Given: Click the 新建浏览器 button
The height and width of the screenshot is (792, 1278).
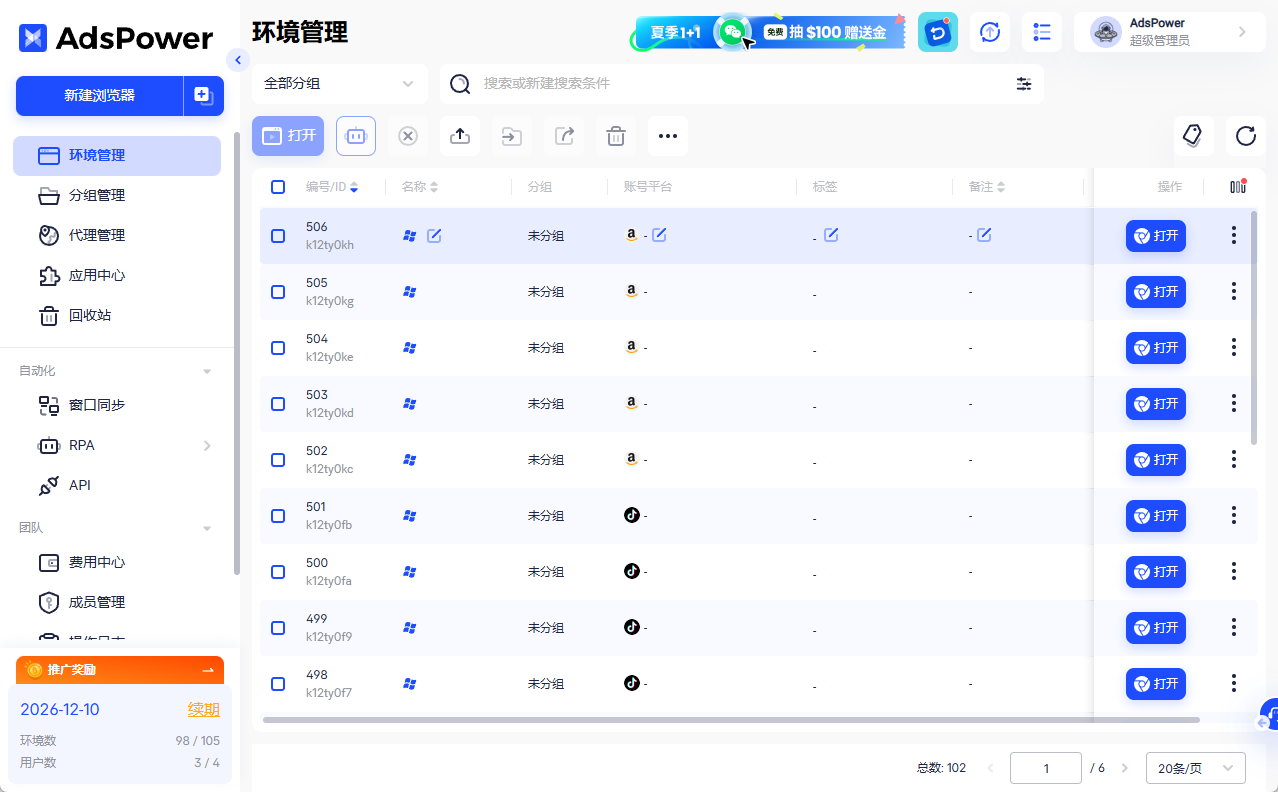Looking at the screenshot, I should click(99, 96).
